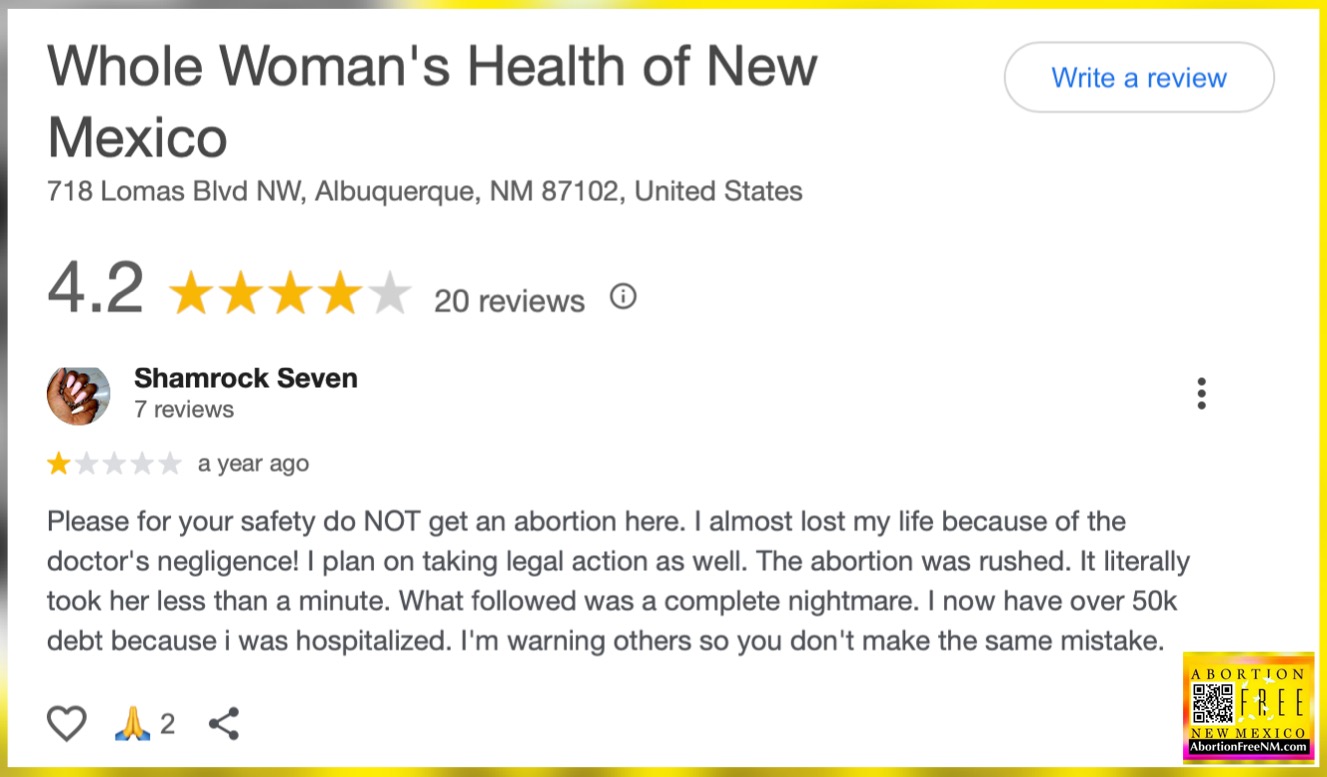Click the 718 Lomas Blvd address line
The width and height of the screenshot is (1327, 777).
[425, 191]
